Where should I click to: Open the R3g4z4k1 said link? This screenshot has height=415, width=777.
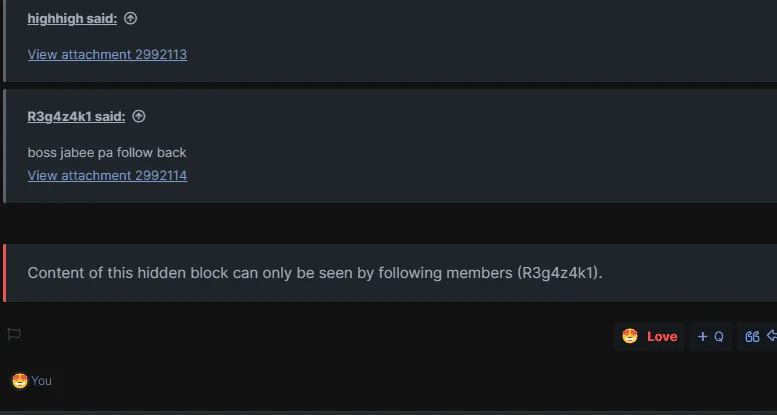pyautogui.click(x=76, y=117)
